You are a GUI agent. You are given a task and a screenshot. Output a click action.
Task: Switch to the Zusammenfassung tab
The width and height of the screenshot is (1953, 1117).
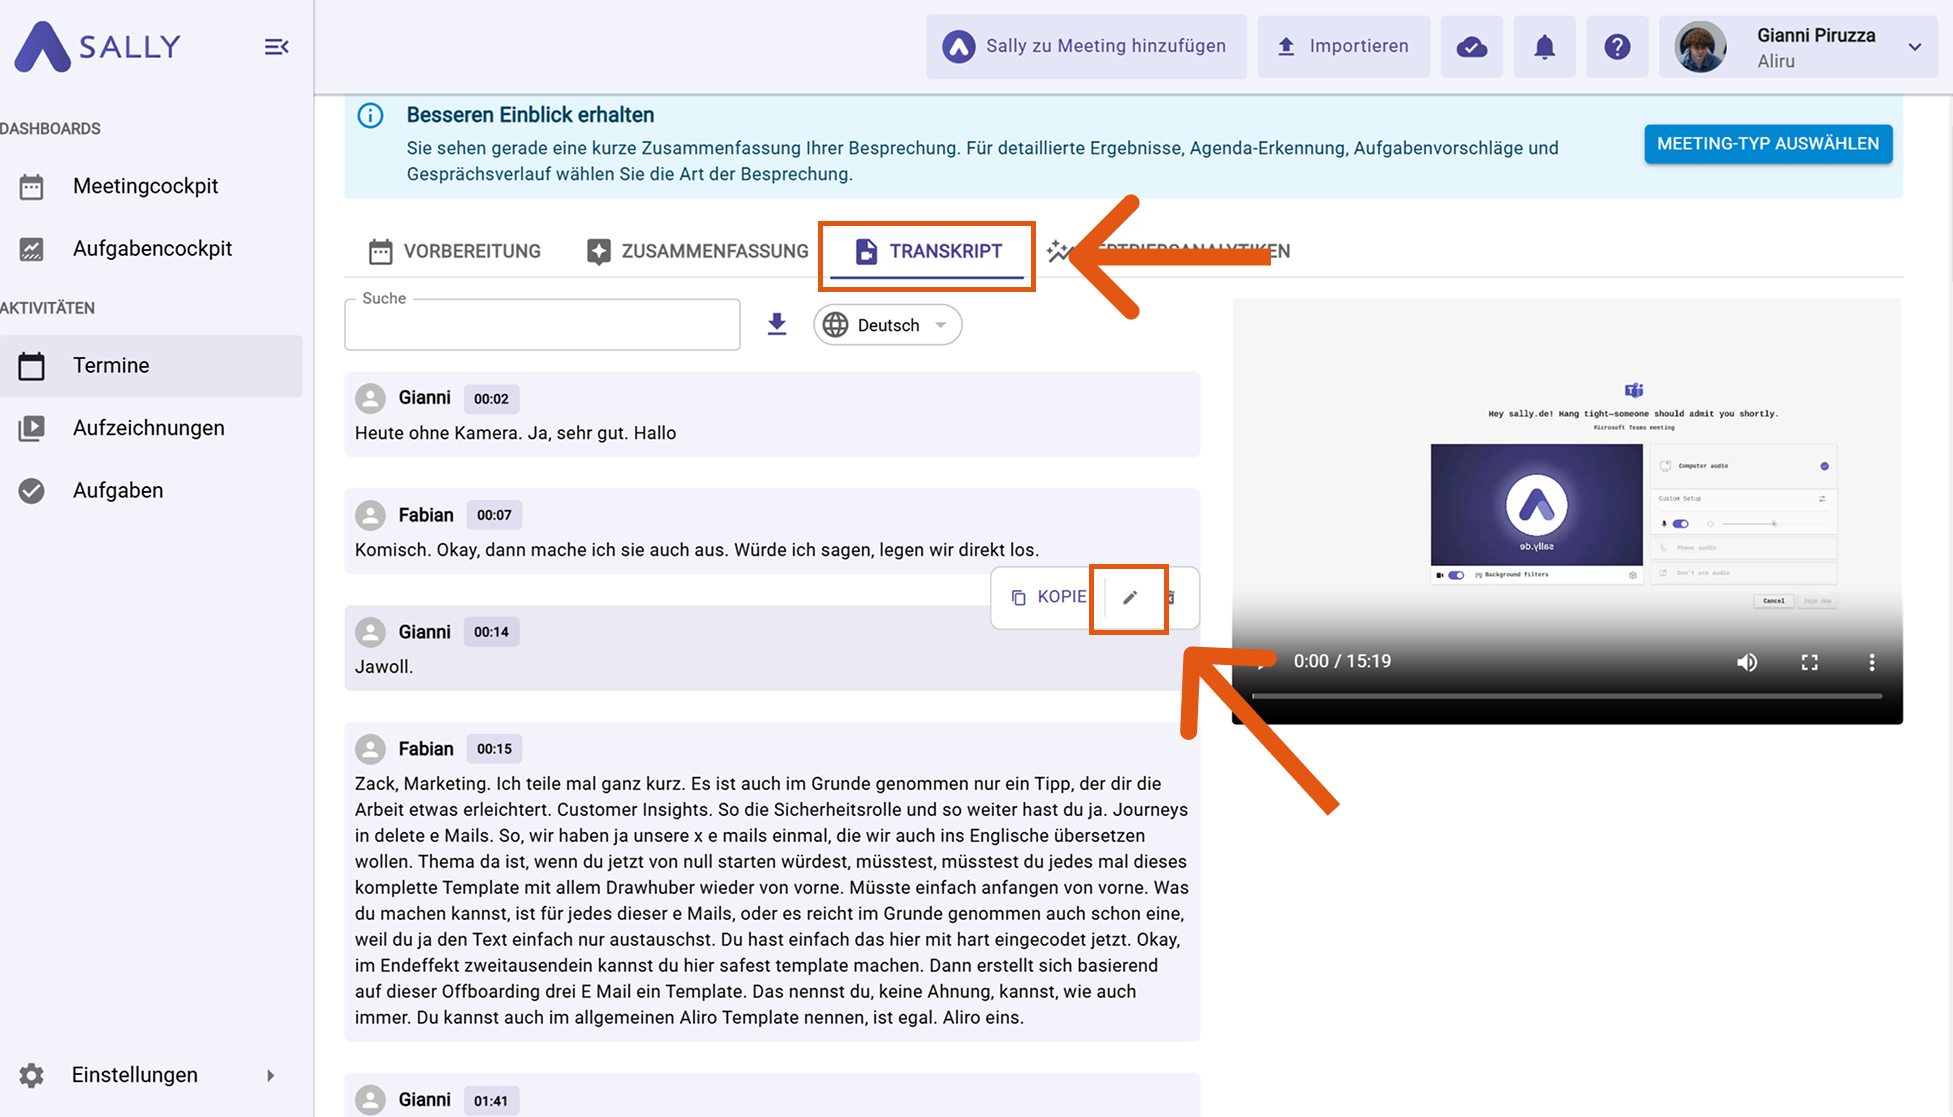point(697,251)
